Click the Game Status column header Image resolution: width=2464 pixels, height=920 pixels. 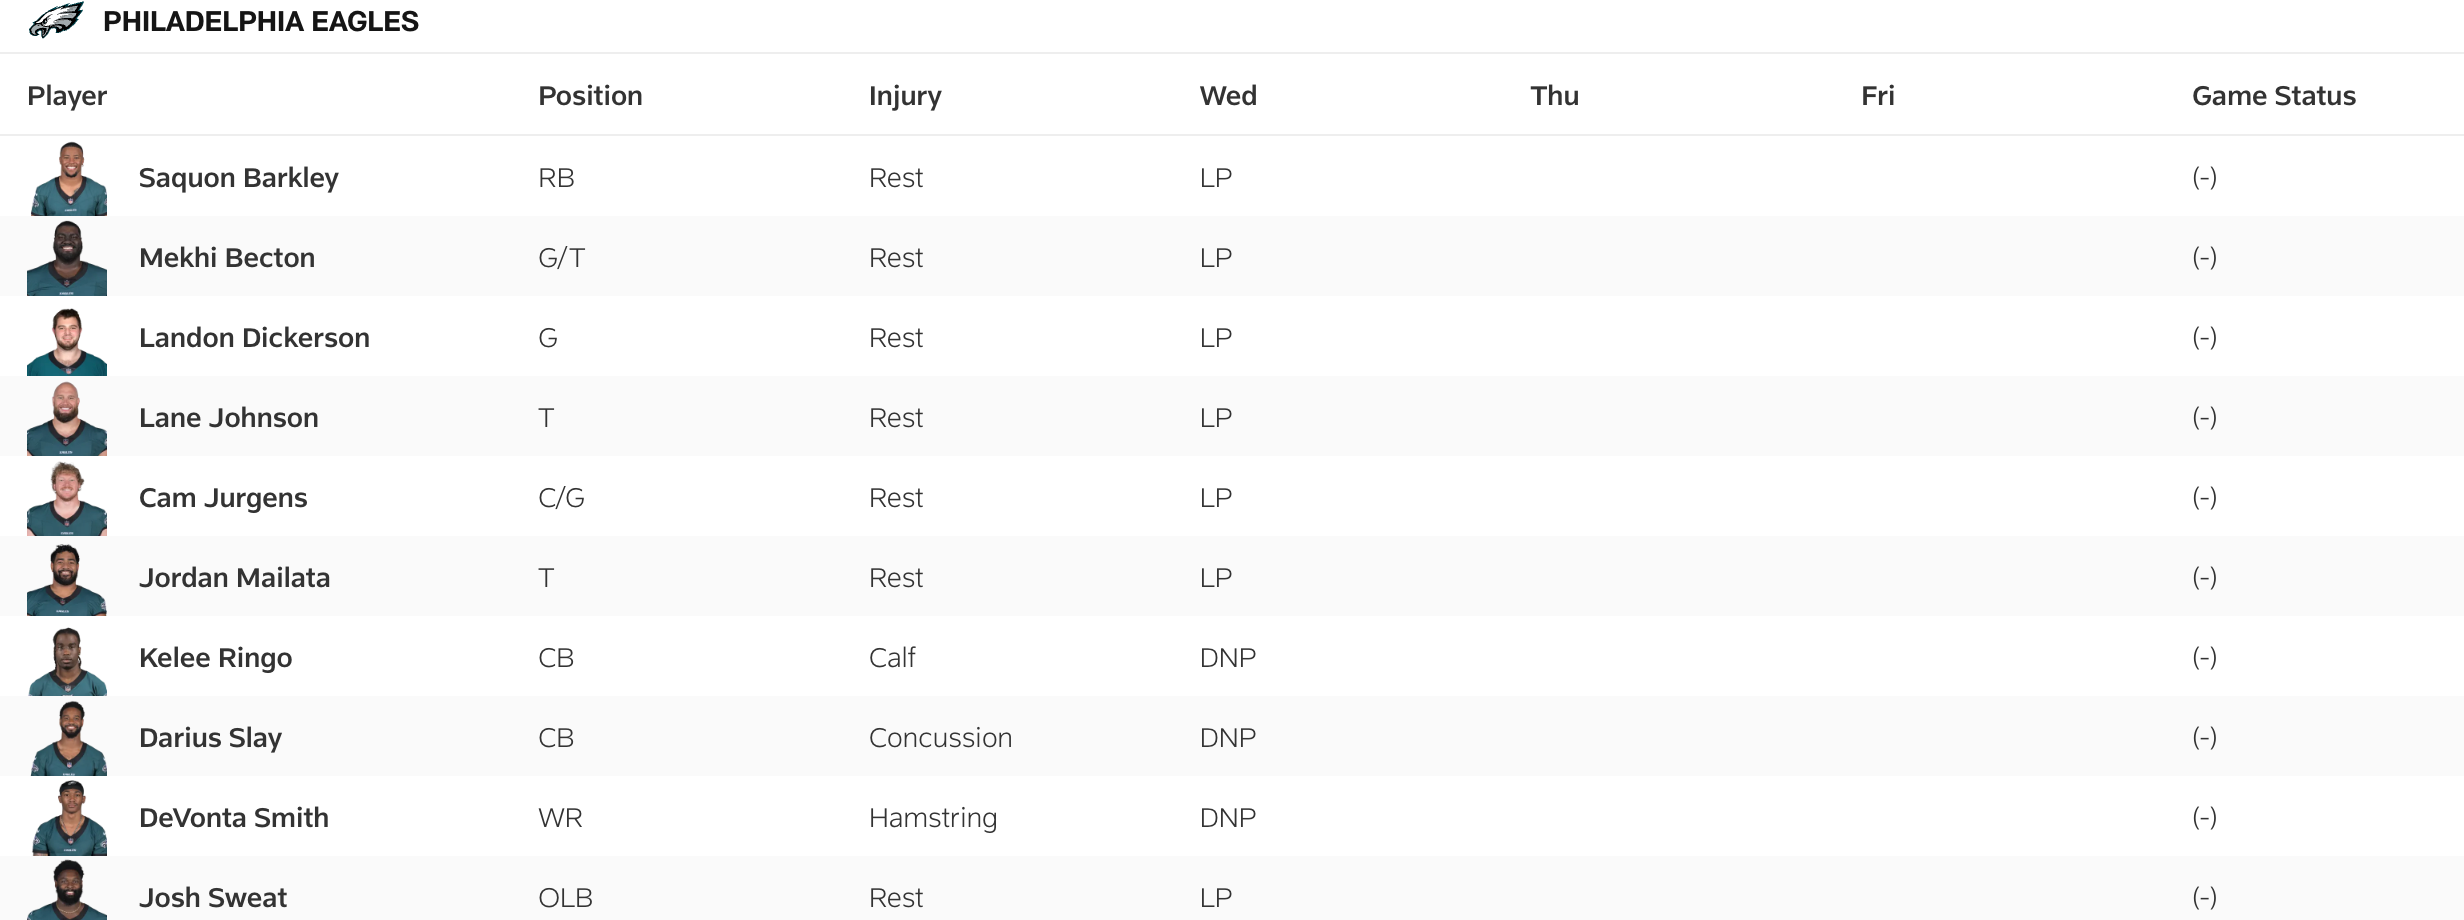[x=2273, y=96]
